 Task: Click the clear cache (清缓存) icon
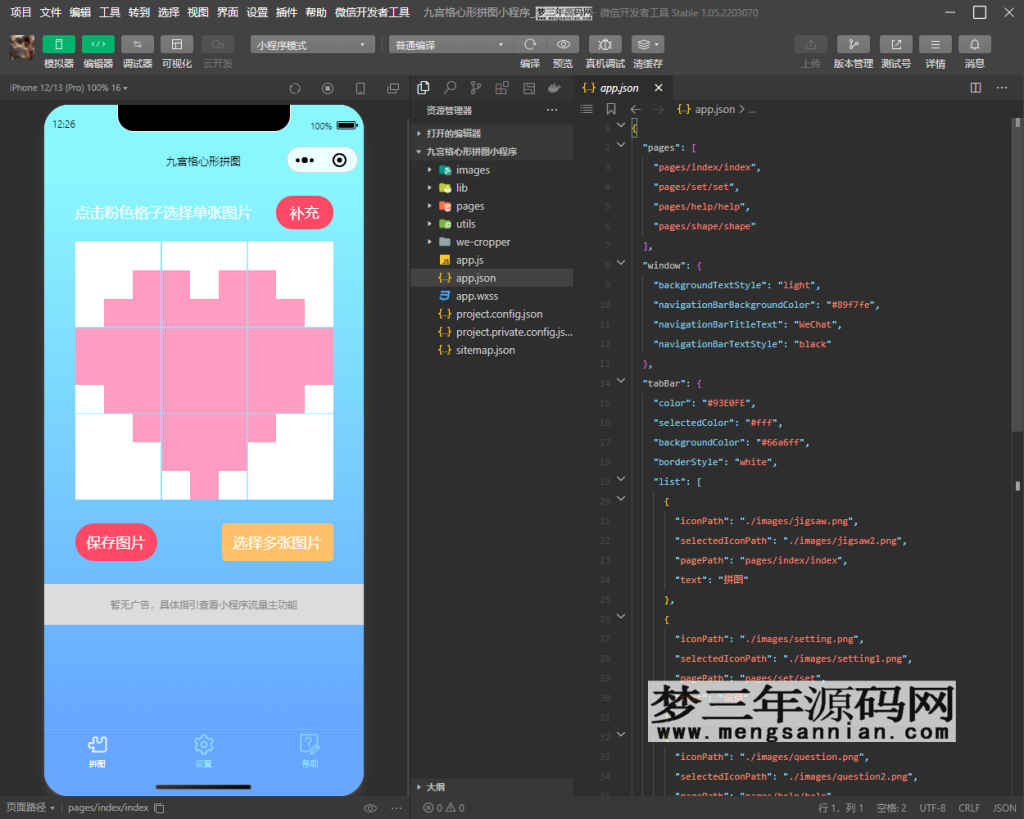pos(647,45)
